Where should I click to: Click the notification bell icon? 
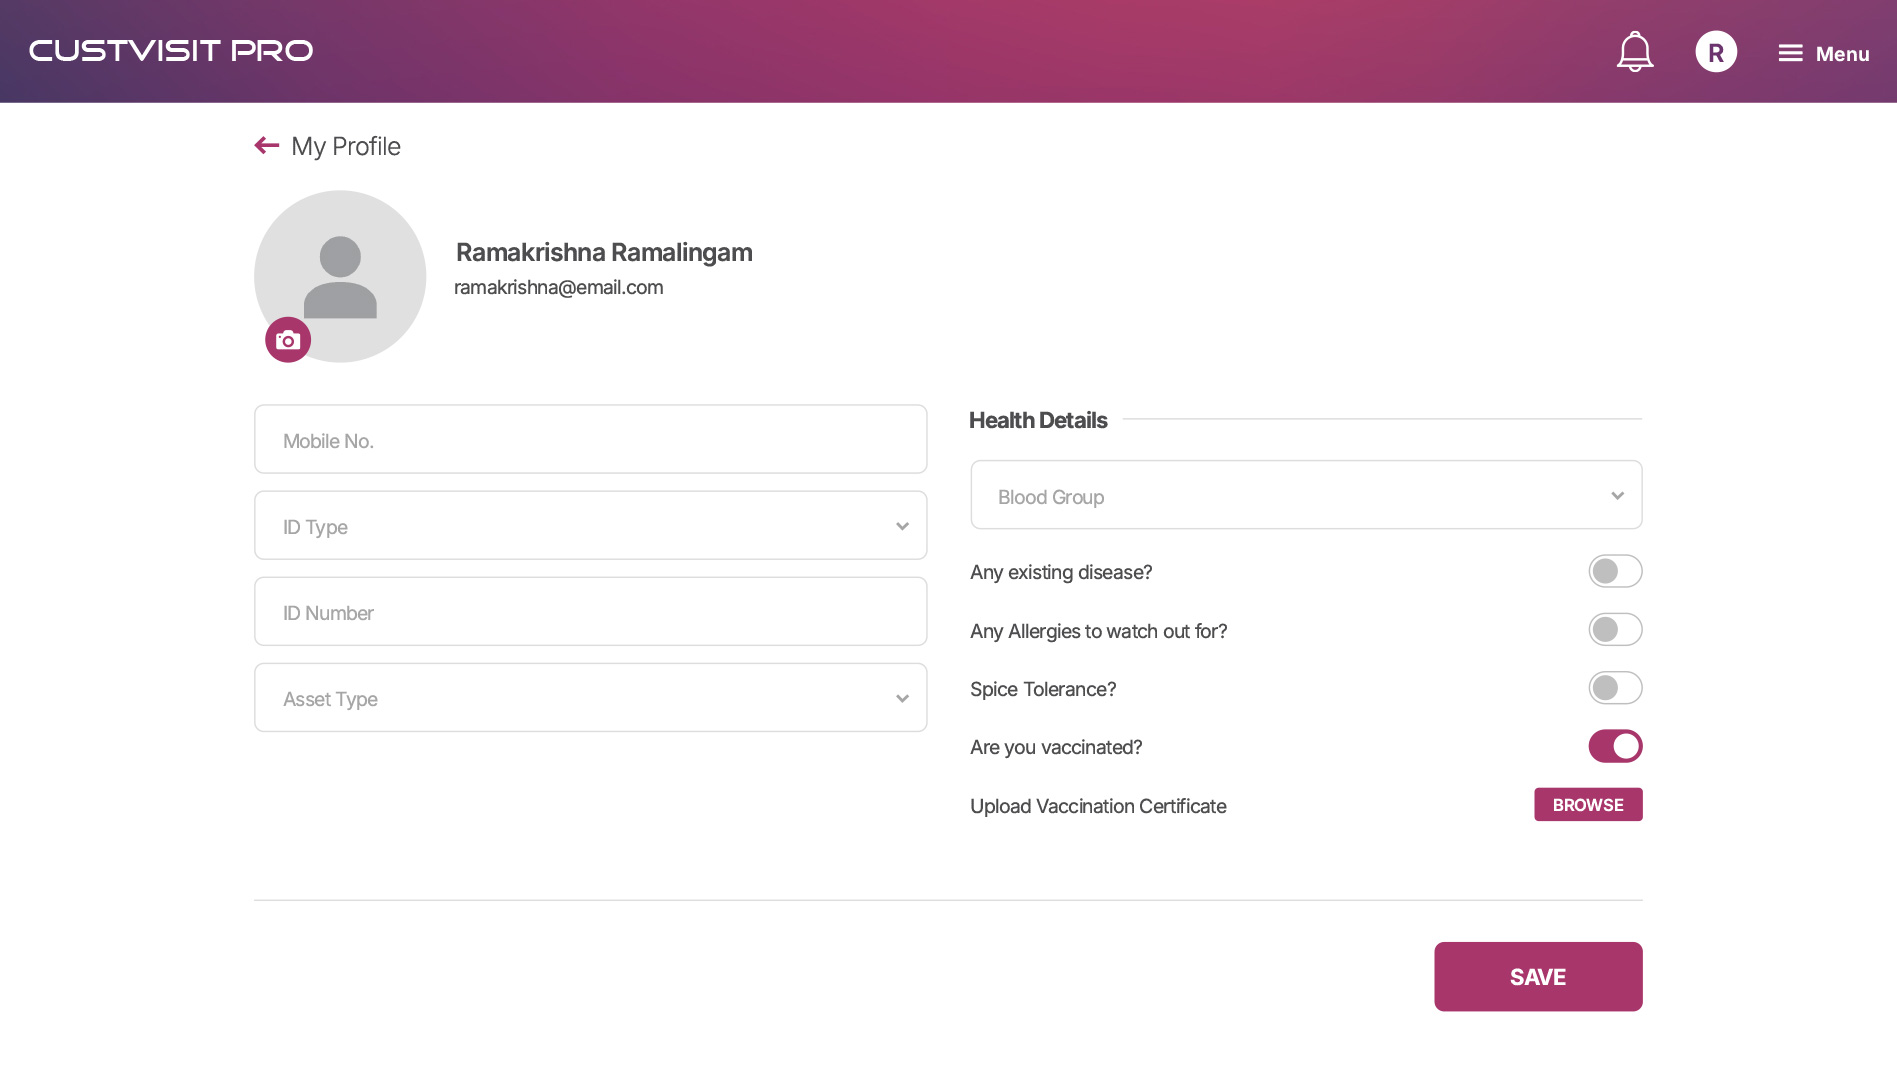point(1634,52)
